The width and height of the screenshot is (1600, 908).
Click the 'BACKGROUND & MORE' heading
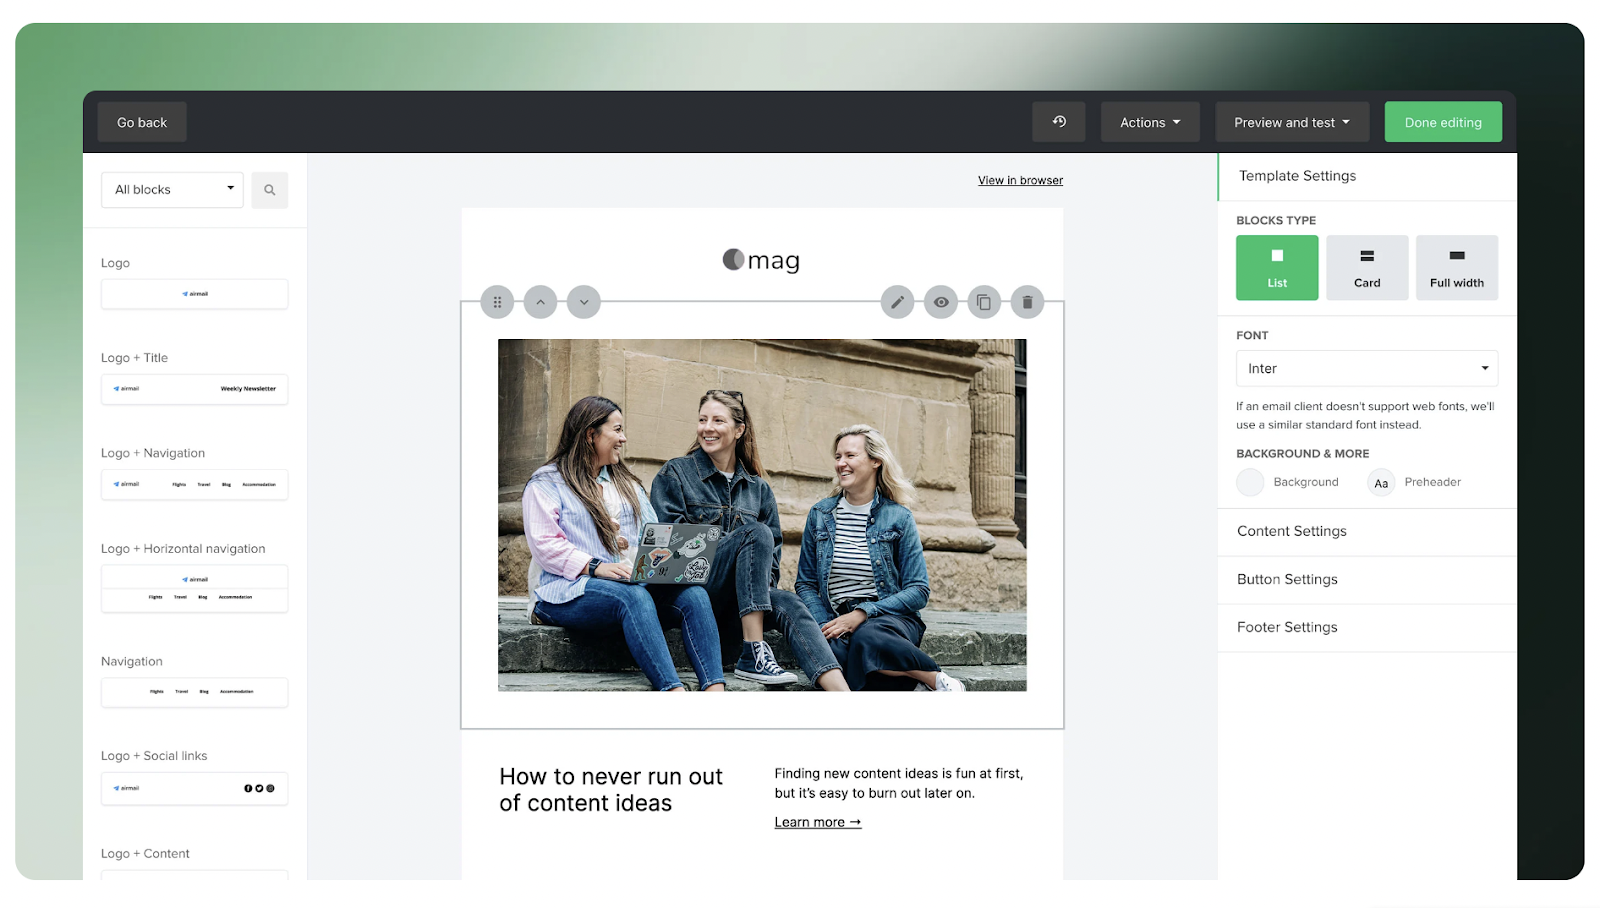tap(1303, 454)
